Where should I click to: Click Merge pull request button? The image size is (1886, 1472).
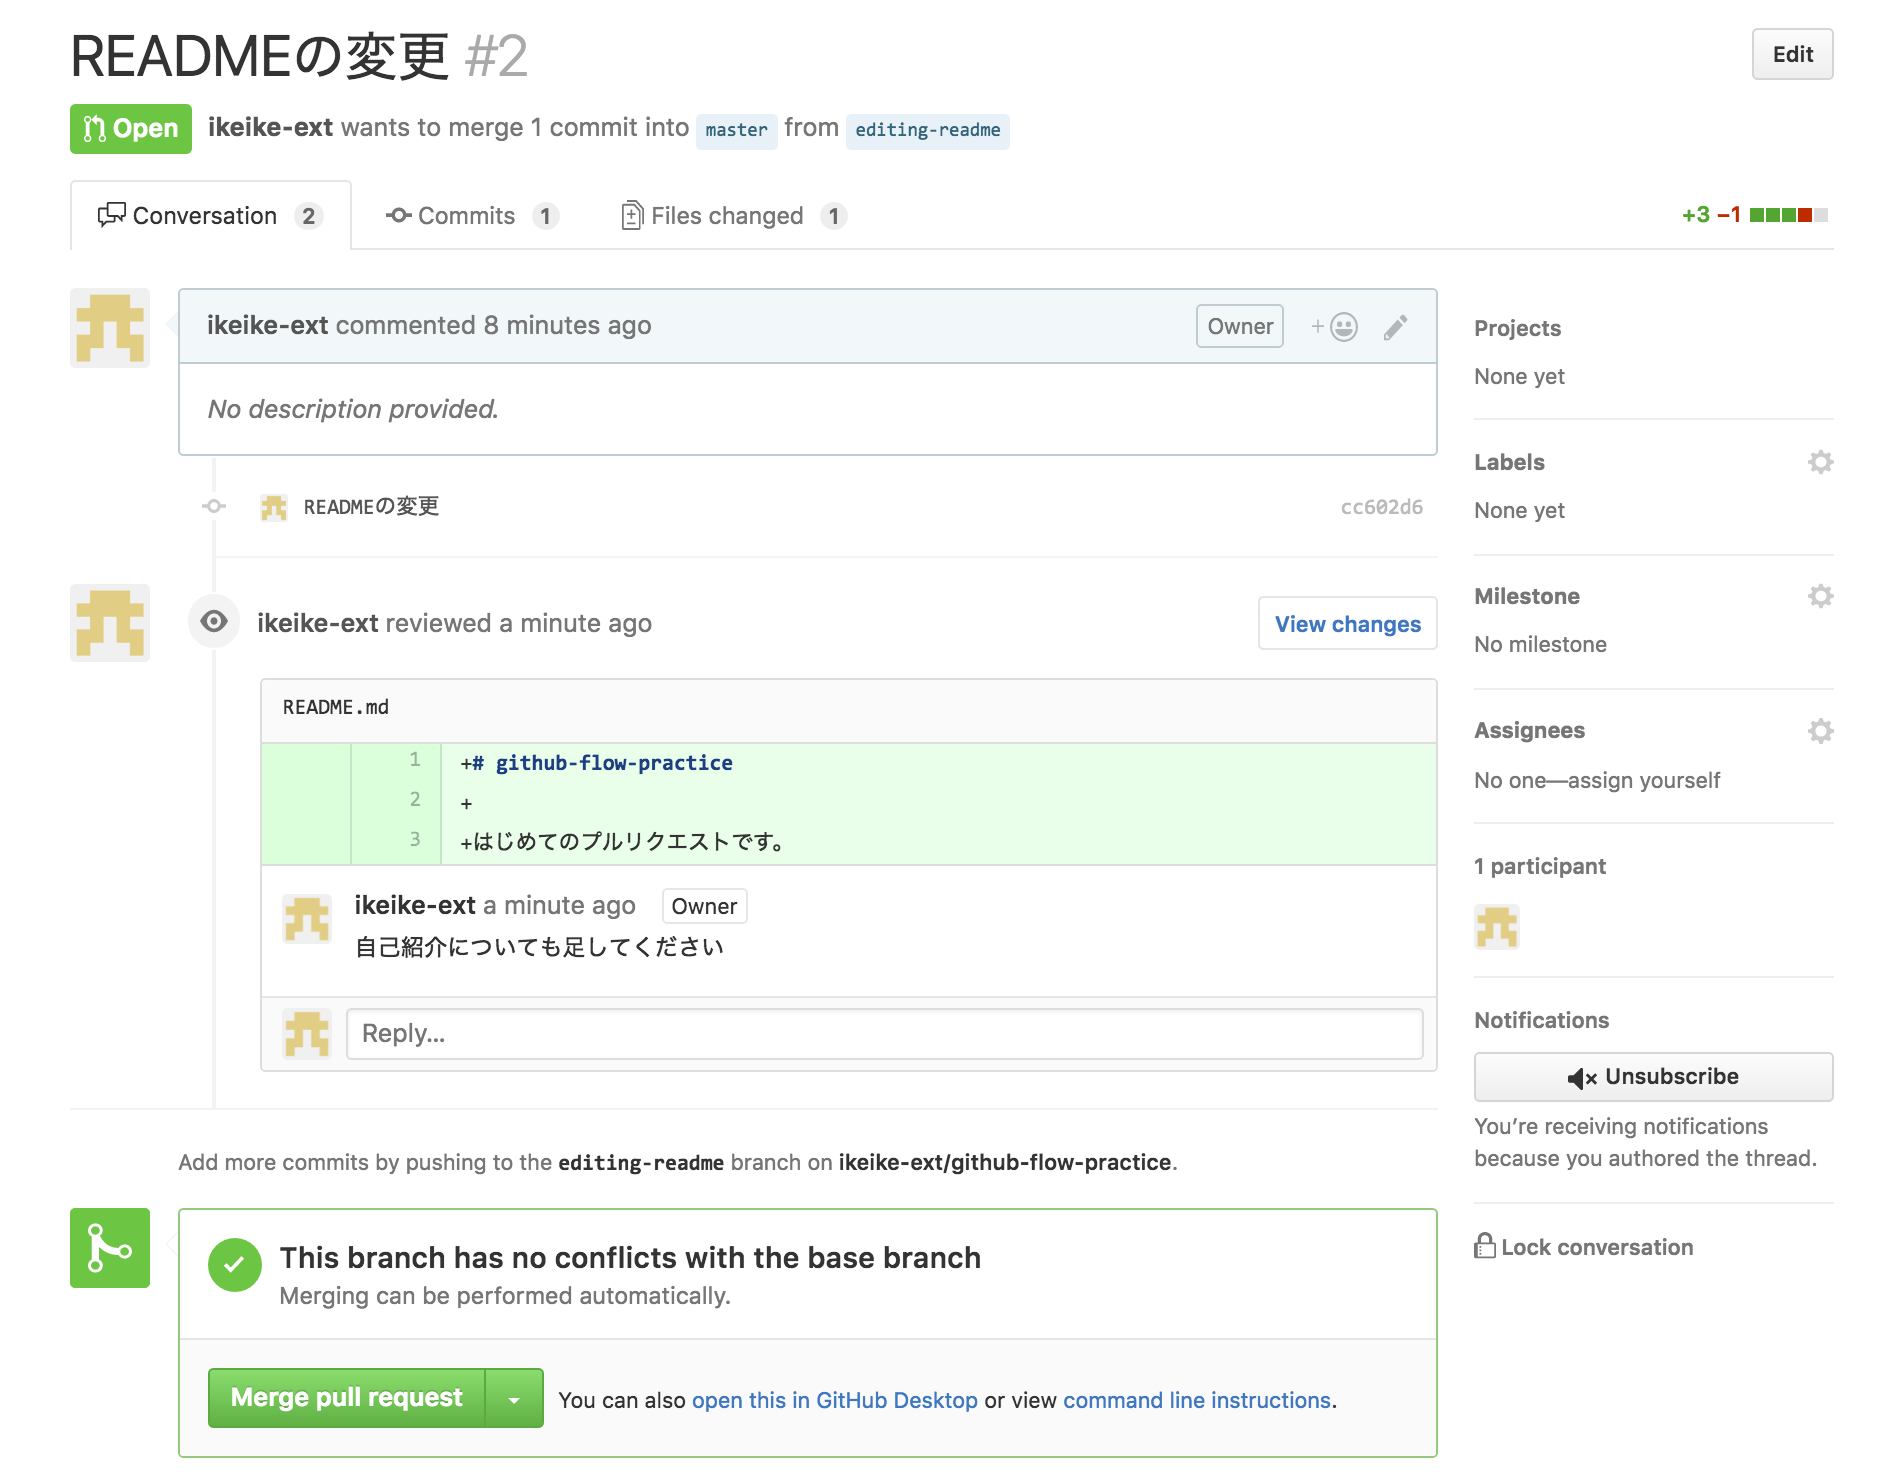[347, 1398]
